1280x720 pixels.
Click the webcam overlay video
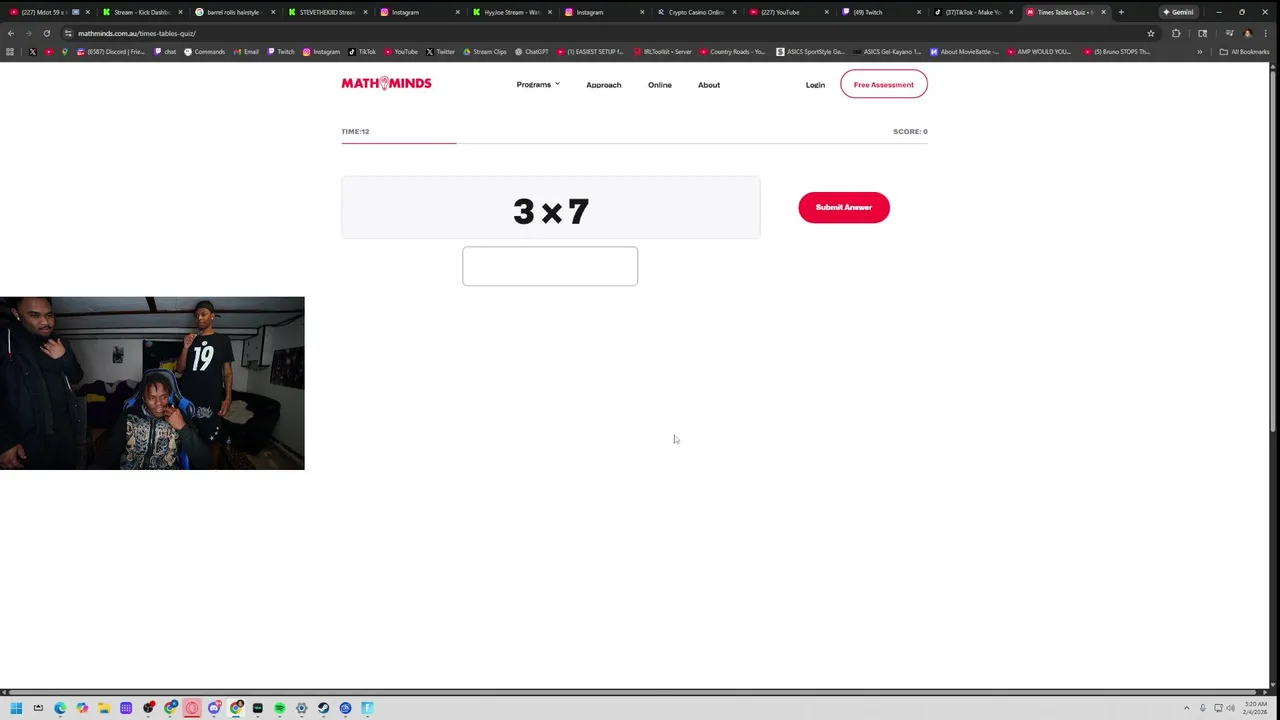[152, 383]
